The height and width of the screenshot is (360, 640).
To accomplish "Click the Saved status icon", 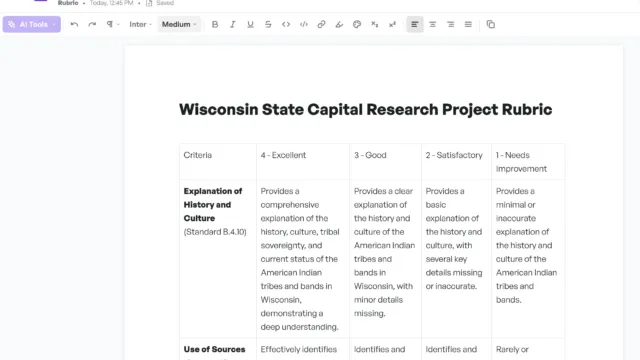I will 149,3.
